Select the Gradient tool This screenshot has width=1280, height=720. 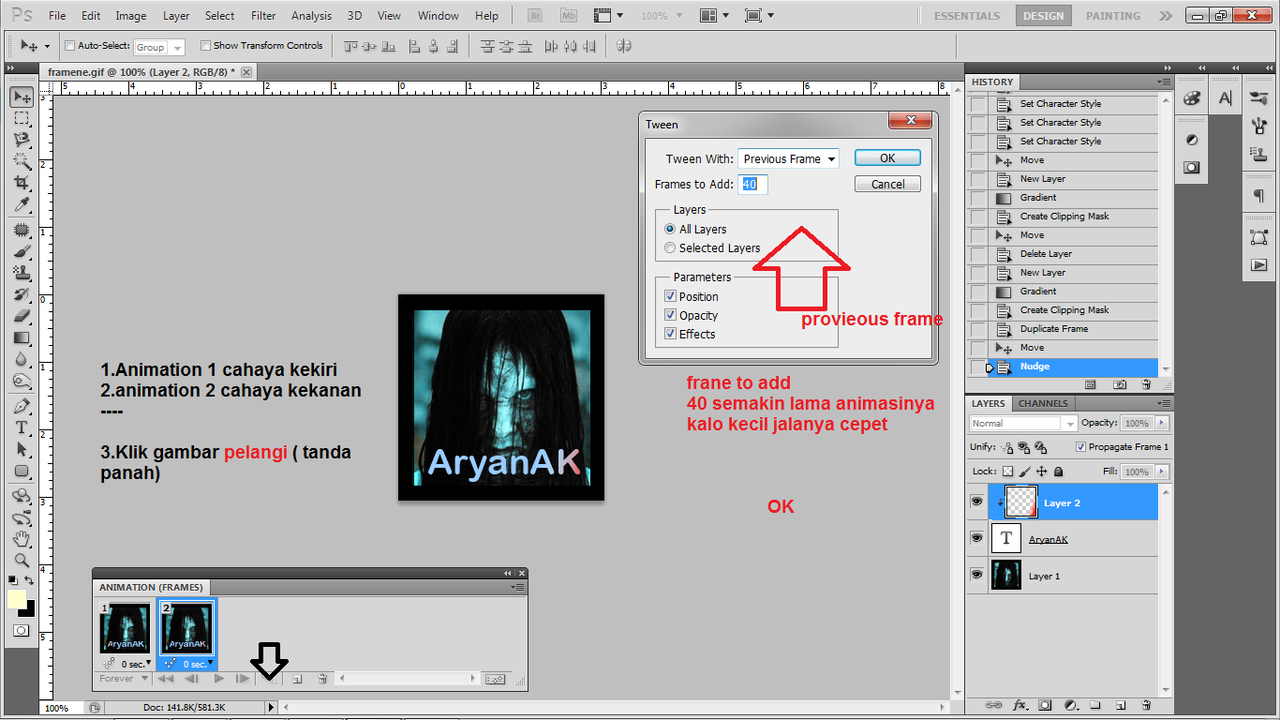coord(22,337)
